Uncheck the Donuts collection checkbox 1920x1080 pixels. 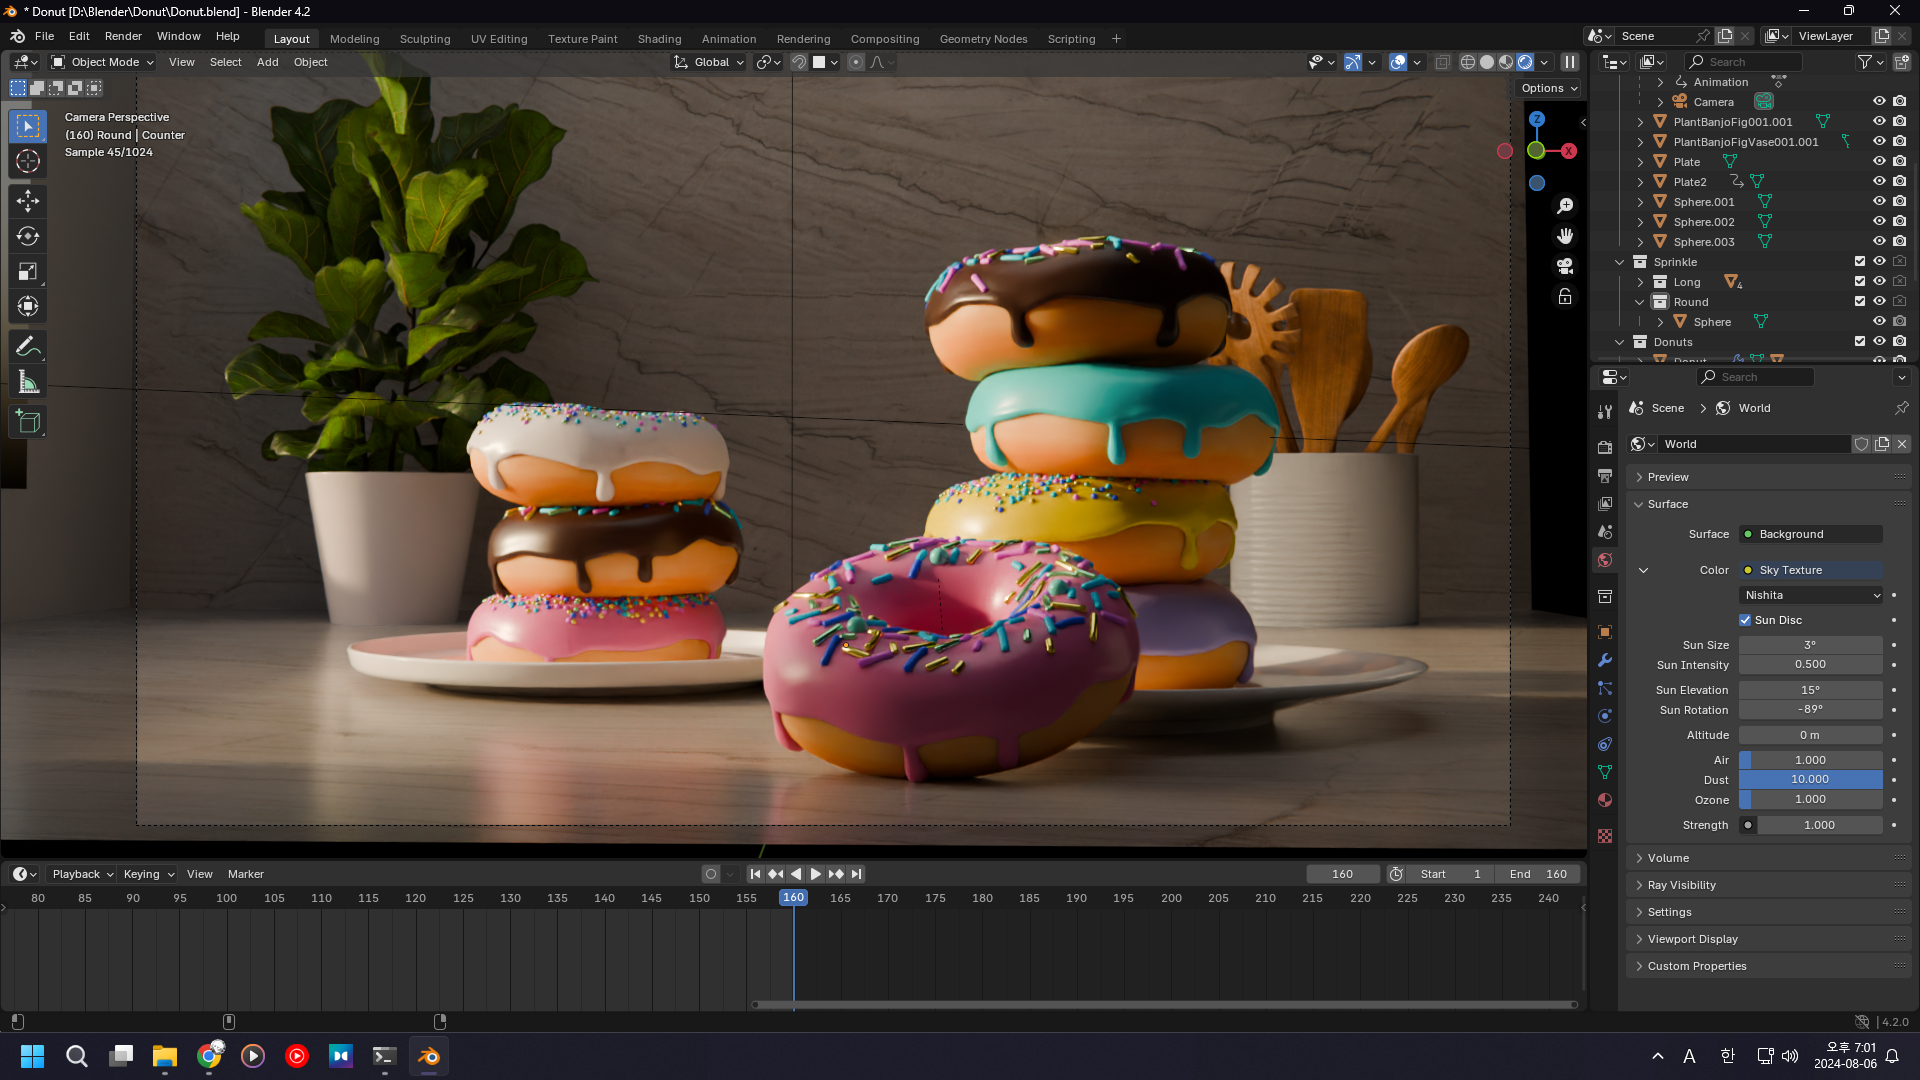click(x=1860, y=341)
